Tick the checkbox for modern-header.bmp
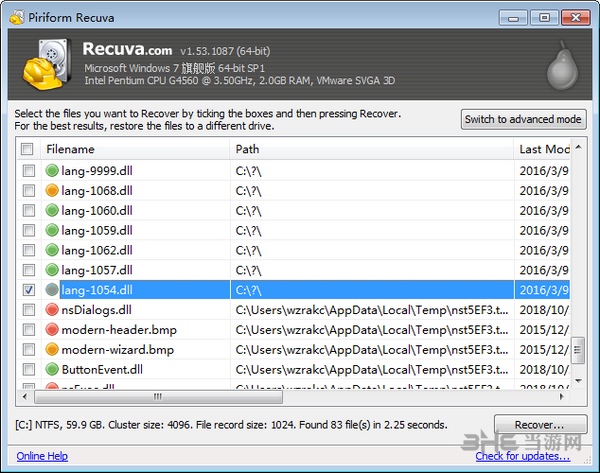Image resolution: width=600 pixels, height=473 pixels. coord(29,330)
